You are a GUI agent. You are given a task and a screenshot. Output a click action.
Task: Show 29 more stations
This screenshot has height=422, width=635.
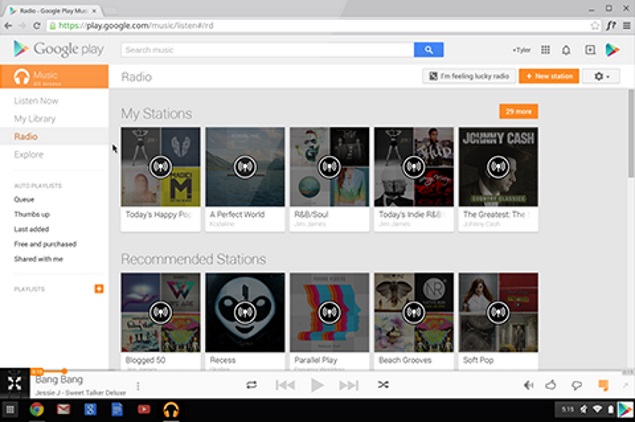(518, 111)
